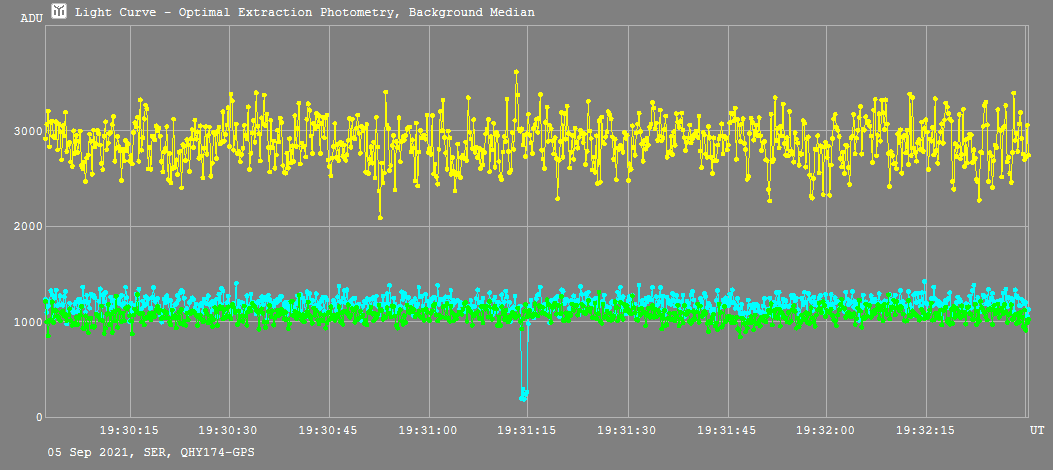Click the 0 value on the vertical axis
The width and height of the screenshot is (1053, 470).
(x=38, y=417)
